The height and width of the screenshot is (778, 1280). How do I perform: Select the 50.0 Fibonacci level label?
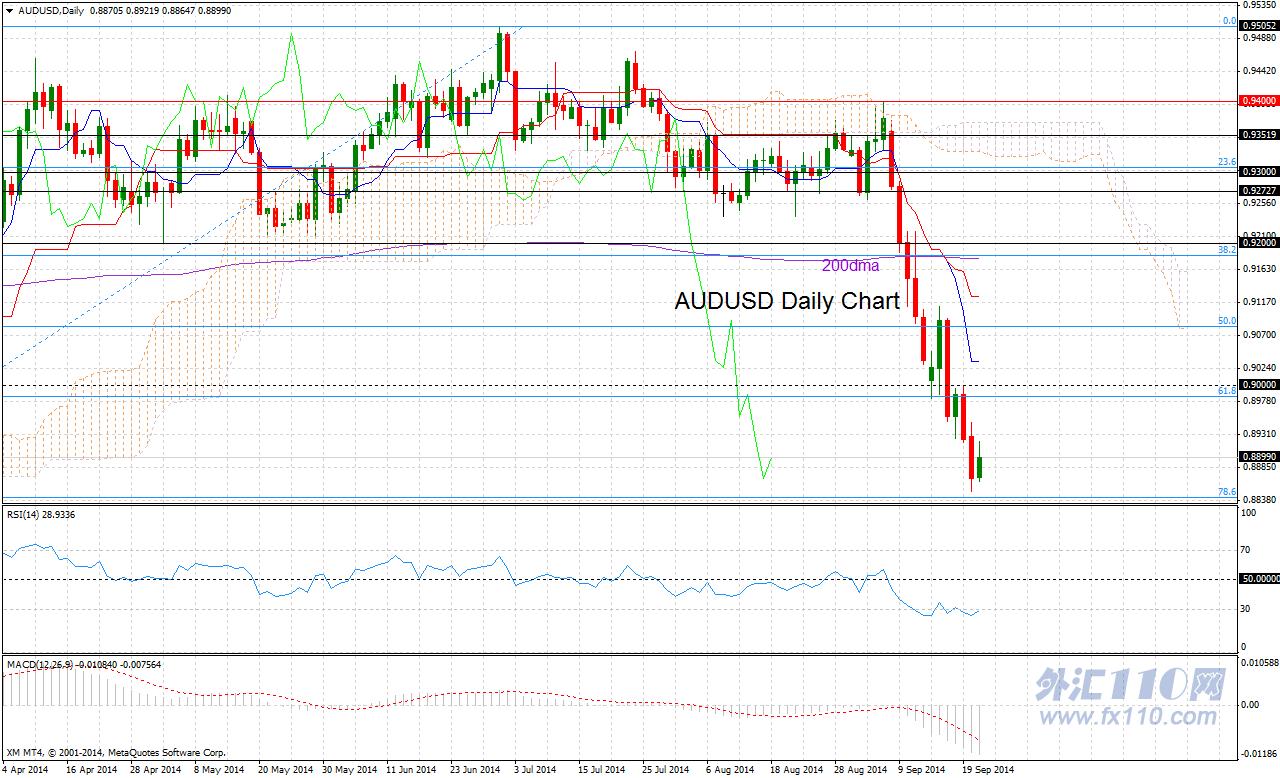[1227, 321]
